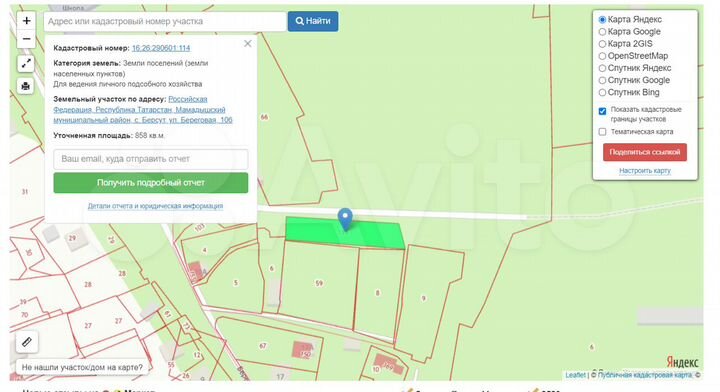Select OpenStreetMap radio option
Image resolution: width=720 pixels, height=392 pixels.
coord(602,56)
